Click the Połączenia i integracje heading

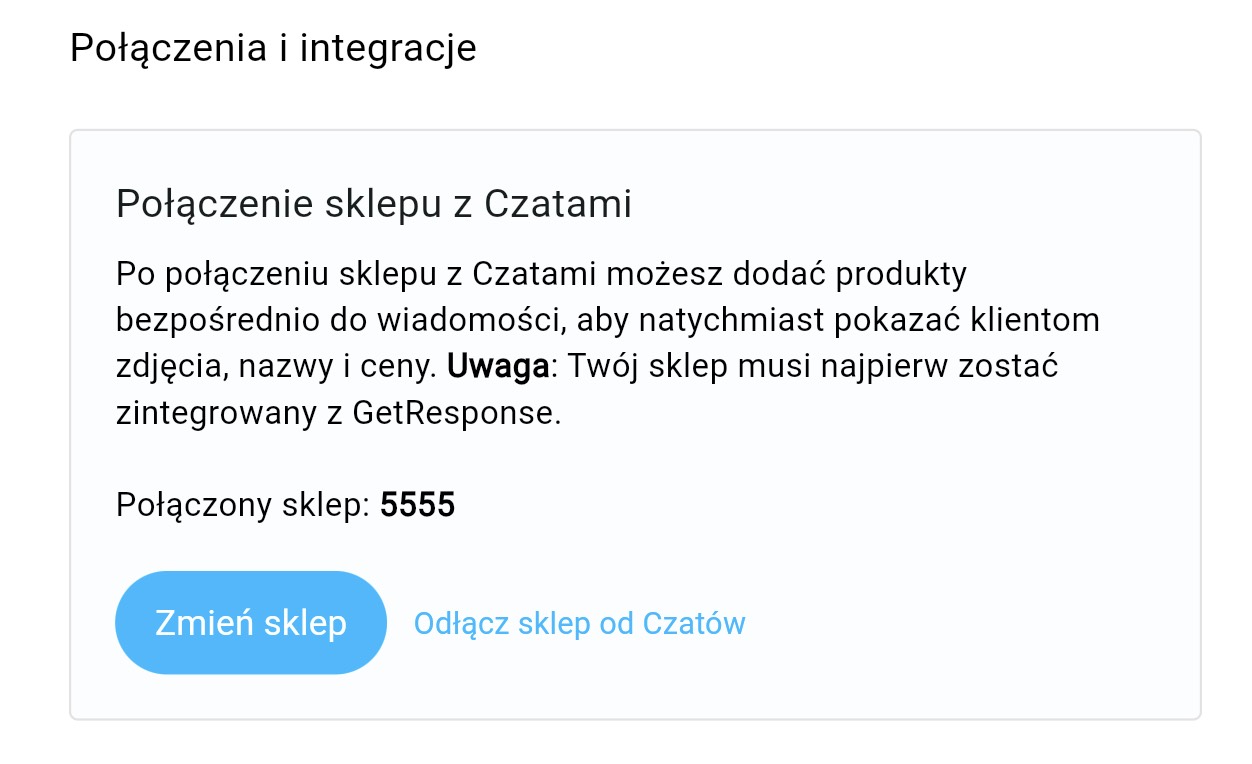click(x=272, y=46)
